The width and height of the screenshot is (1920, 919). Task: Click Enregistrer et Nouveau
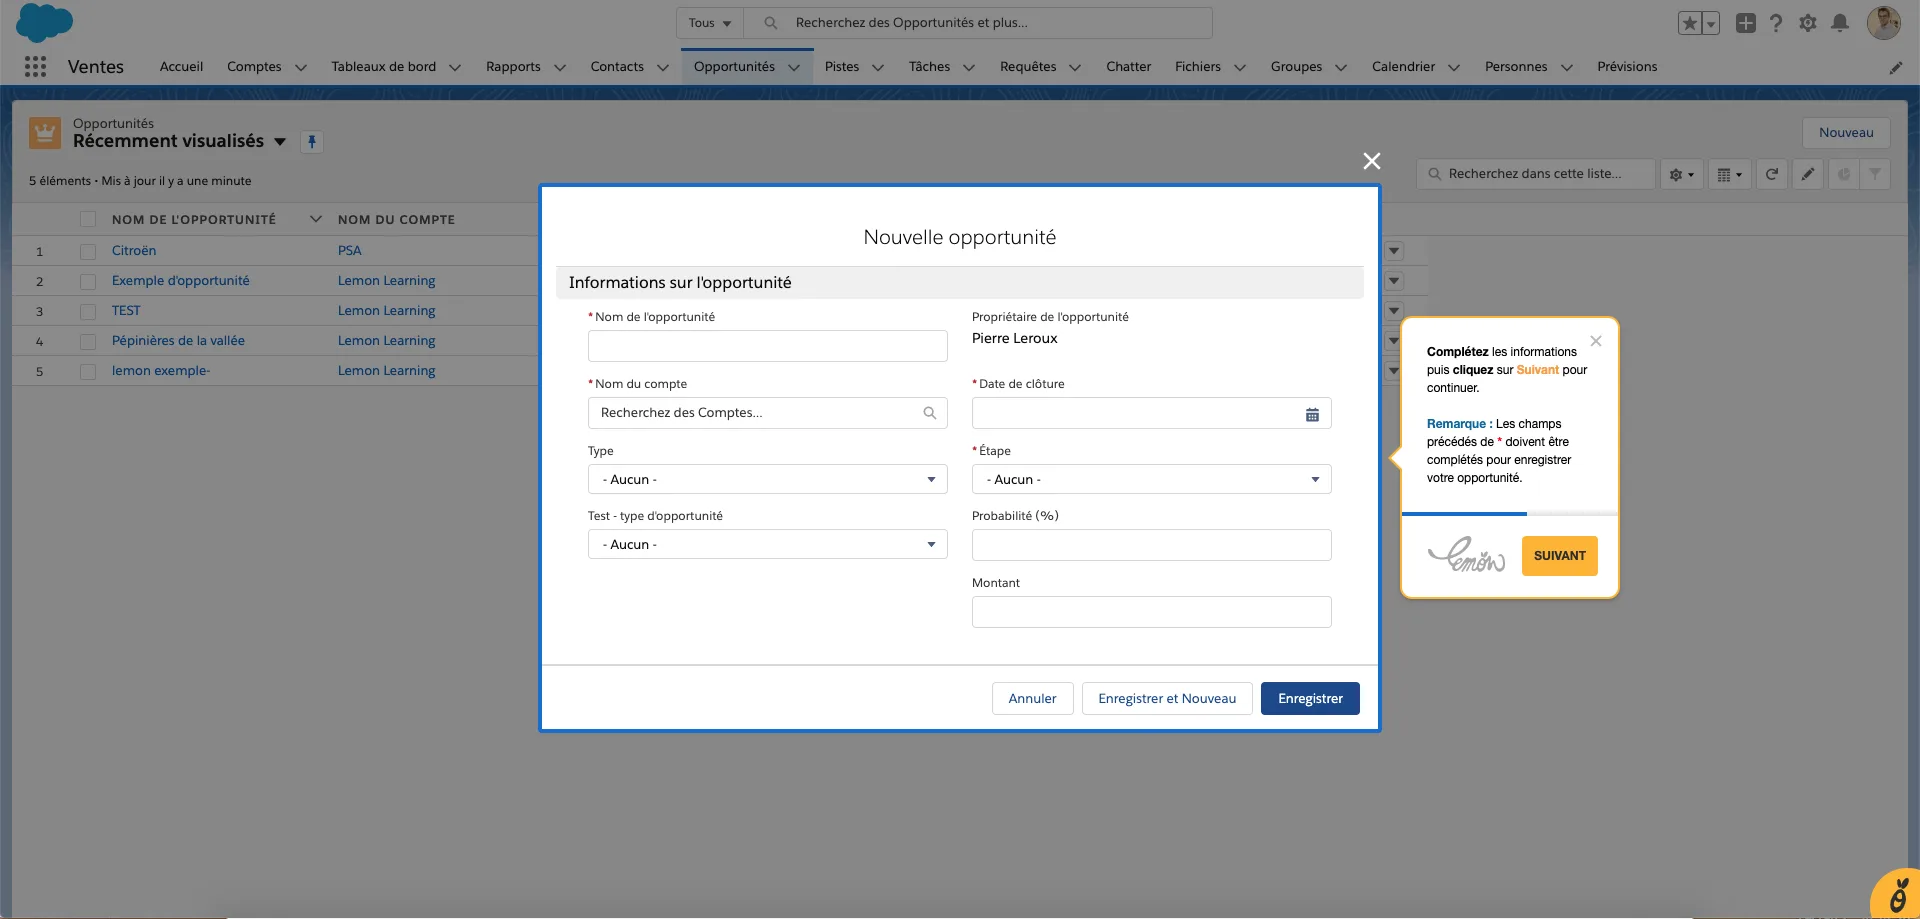click(x=1167, y=698)
